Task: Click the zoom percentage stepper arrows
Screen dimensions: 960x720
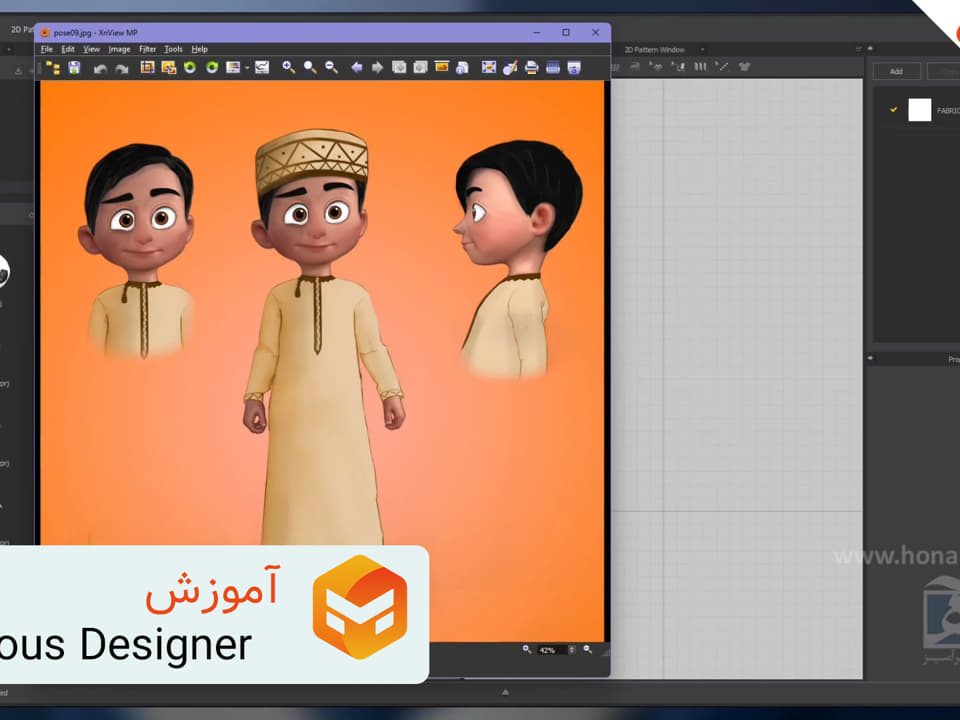Action: [572, 650]
